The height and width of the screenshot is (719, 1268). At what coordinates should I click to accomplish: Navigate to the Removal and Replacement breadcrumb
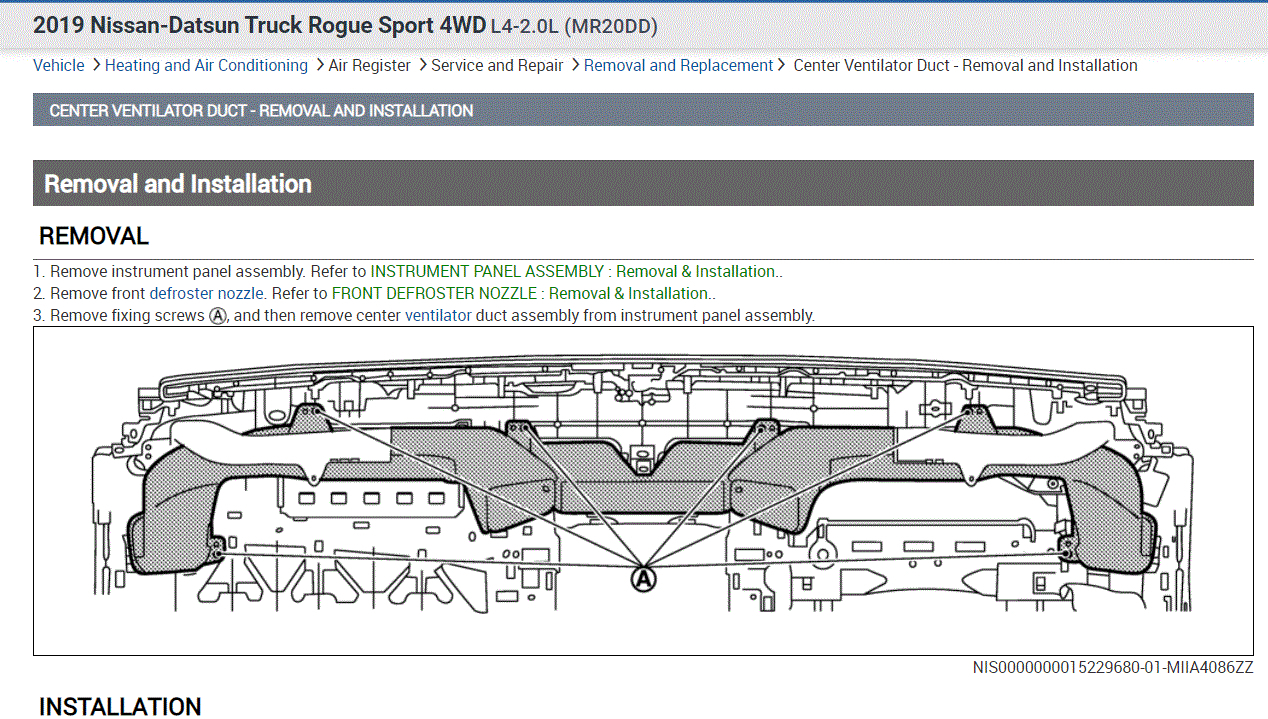pos(678,65)
